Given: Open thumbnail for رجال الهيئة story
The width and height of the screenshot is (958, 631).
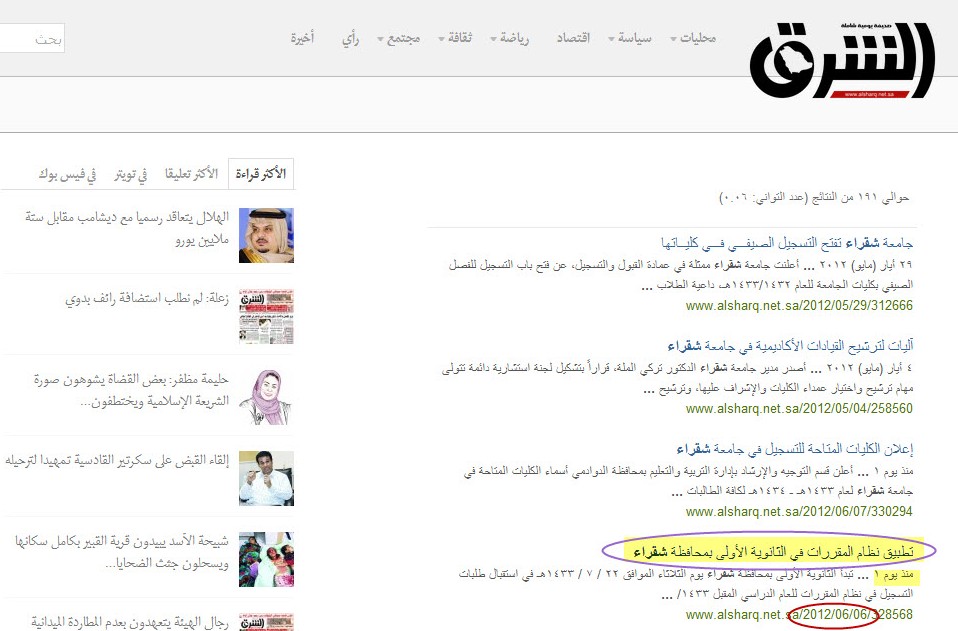Looking at the screenshot, I should point(266,622).
